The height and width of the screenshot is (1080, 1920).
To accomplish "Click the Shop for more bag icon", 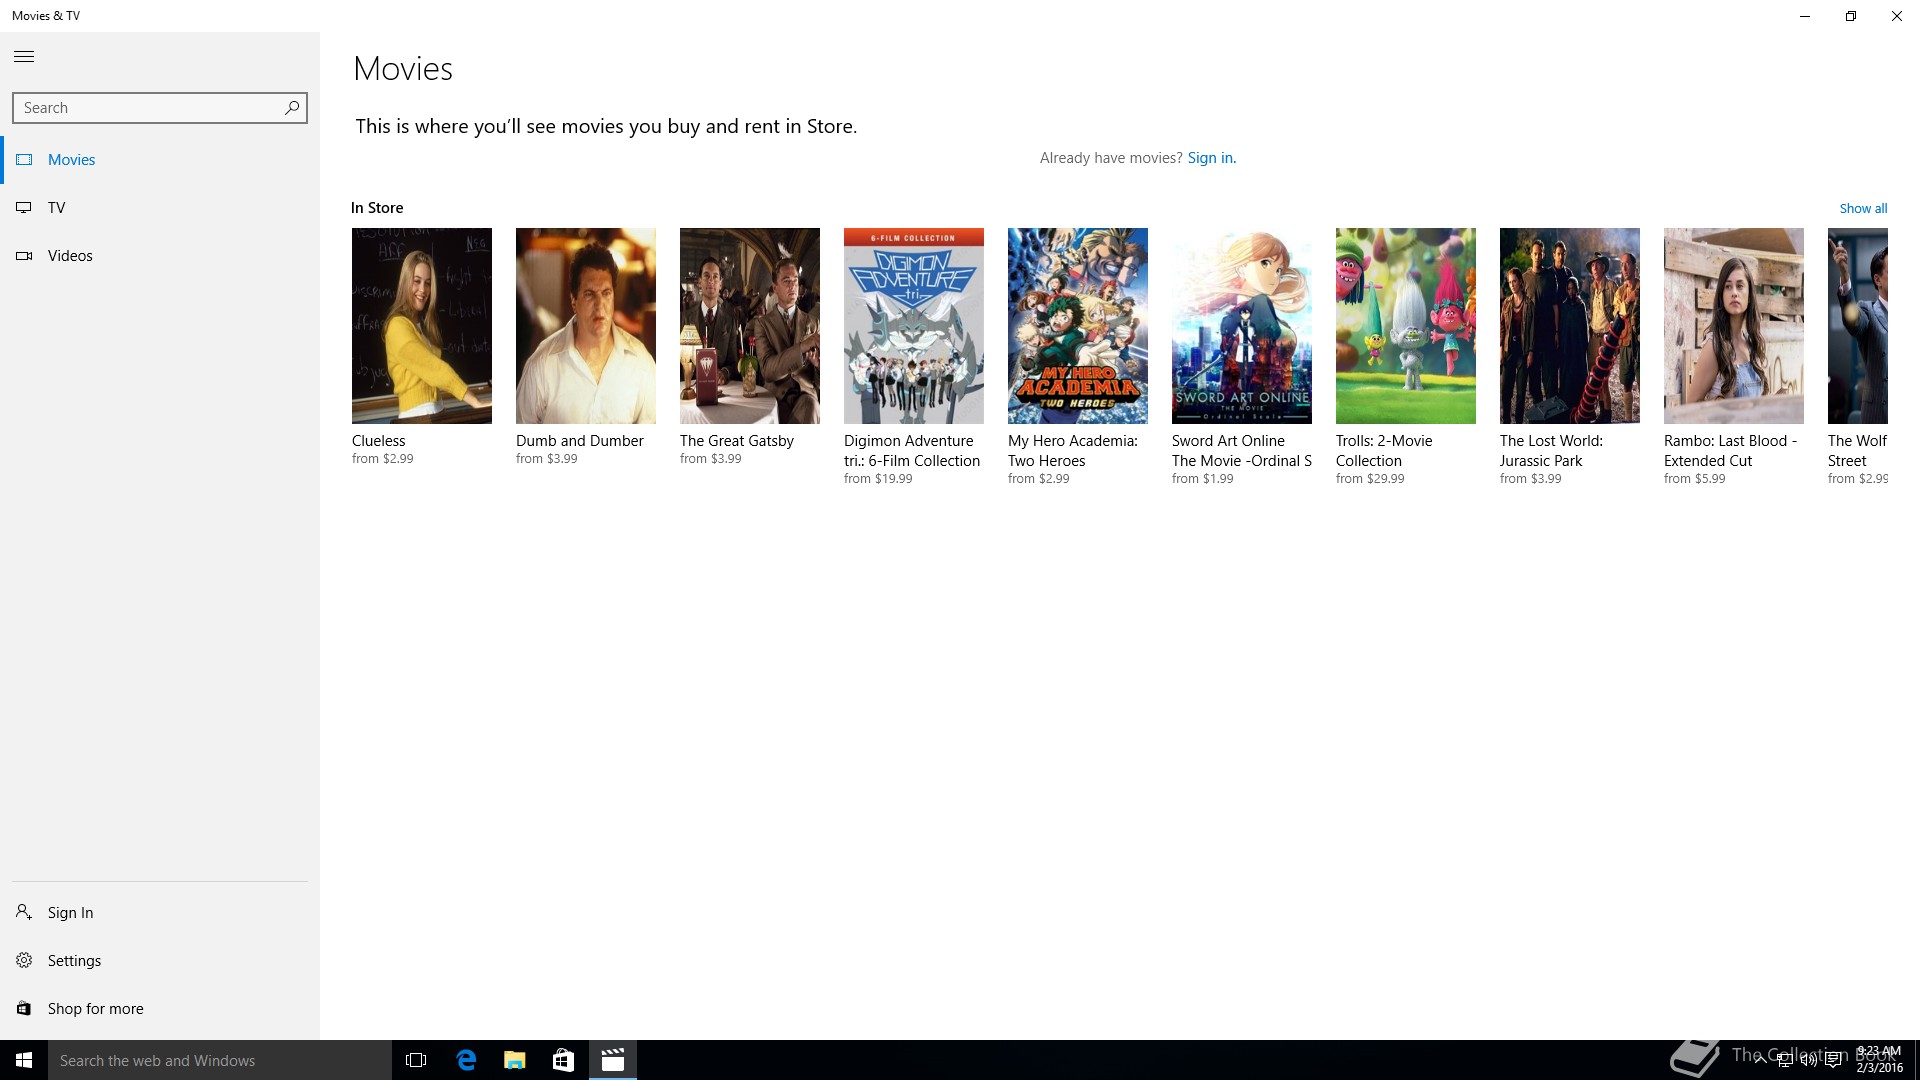I will [x=24, y=1008].
